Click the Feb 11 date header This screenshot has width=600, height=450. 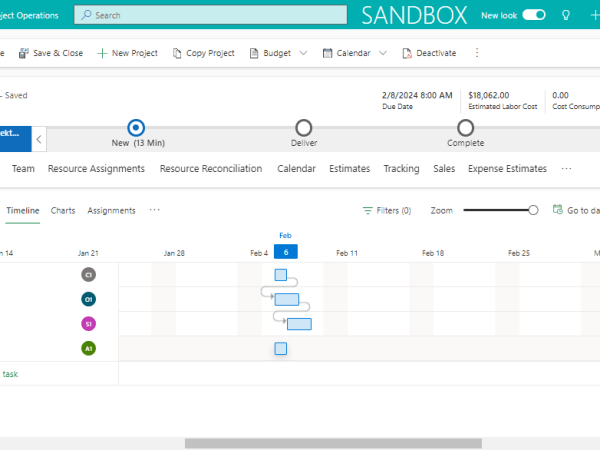pos(347,253)
